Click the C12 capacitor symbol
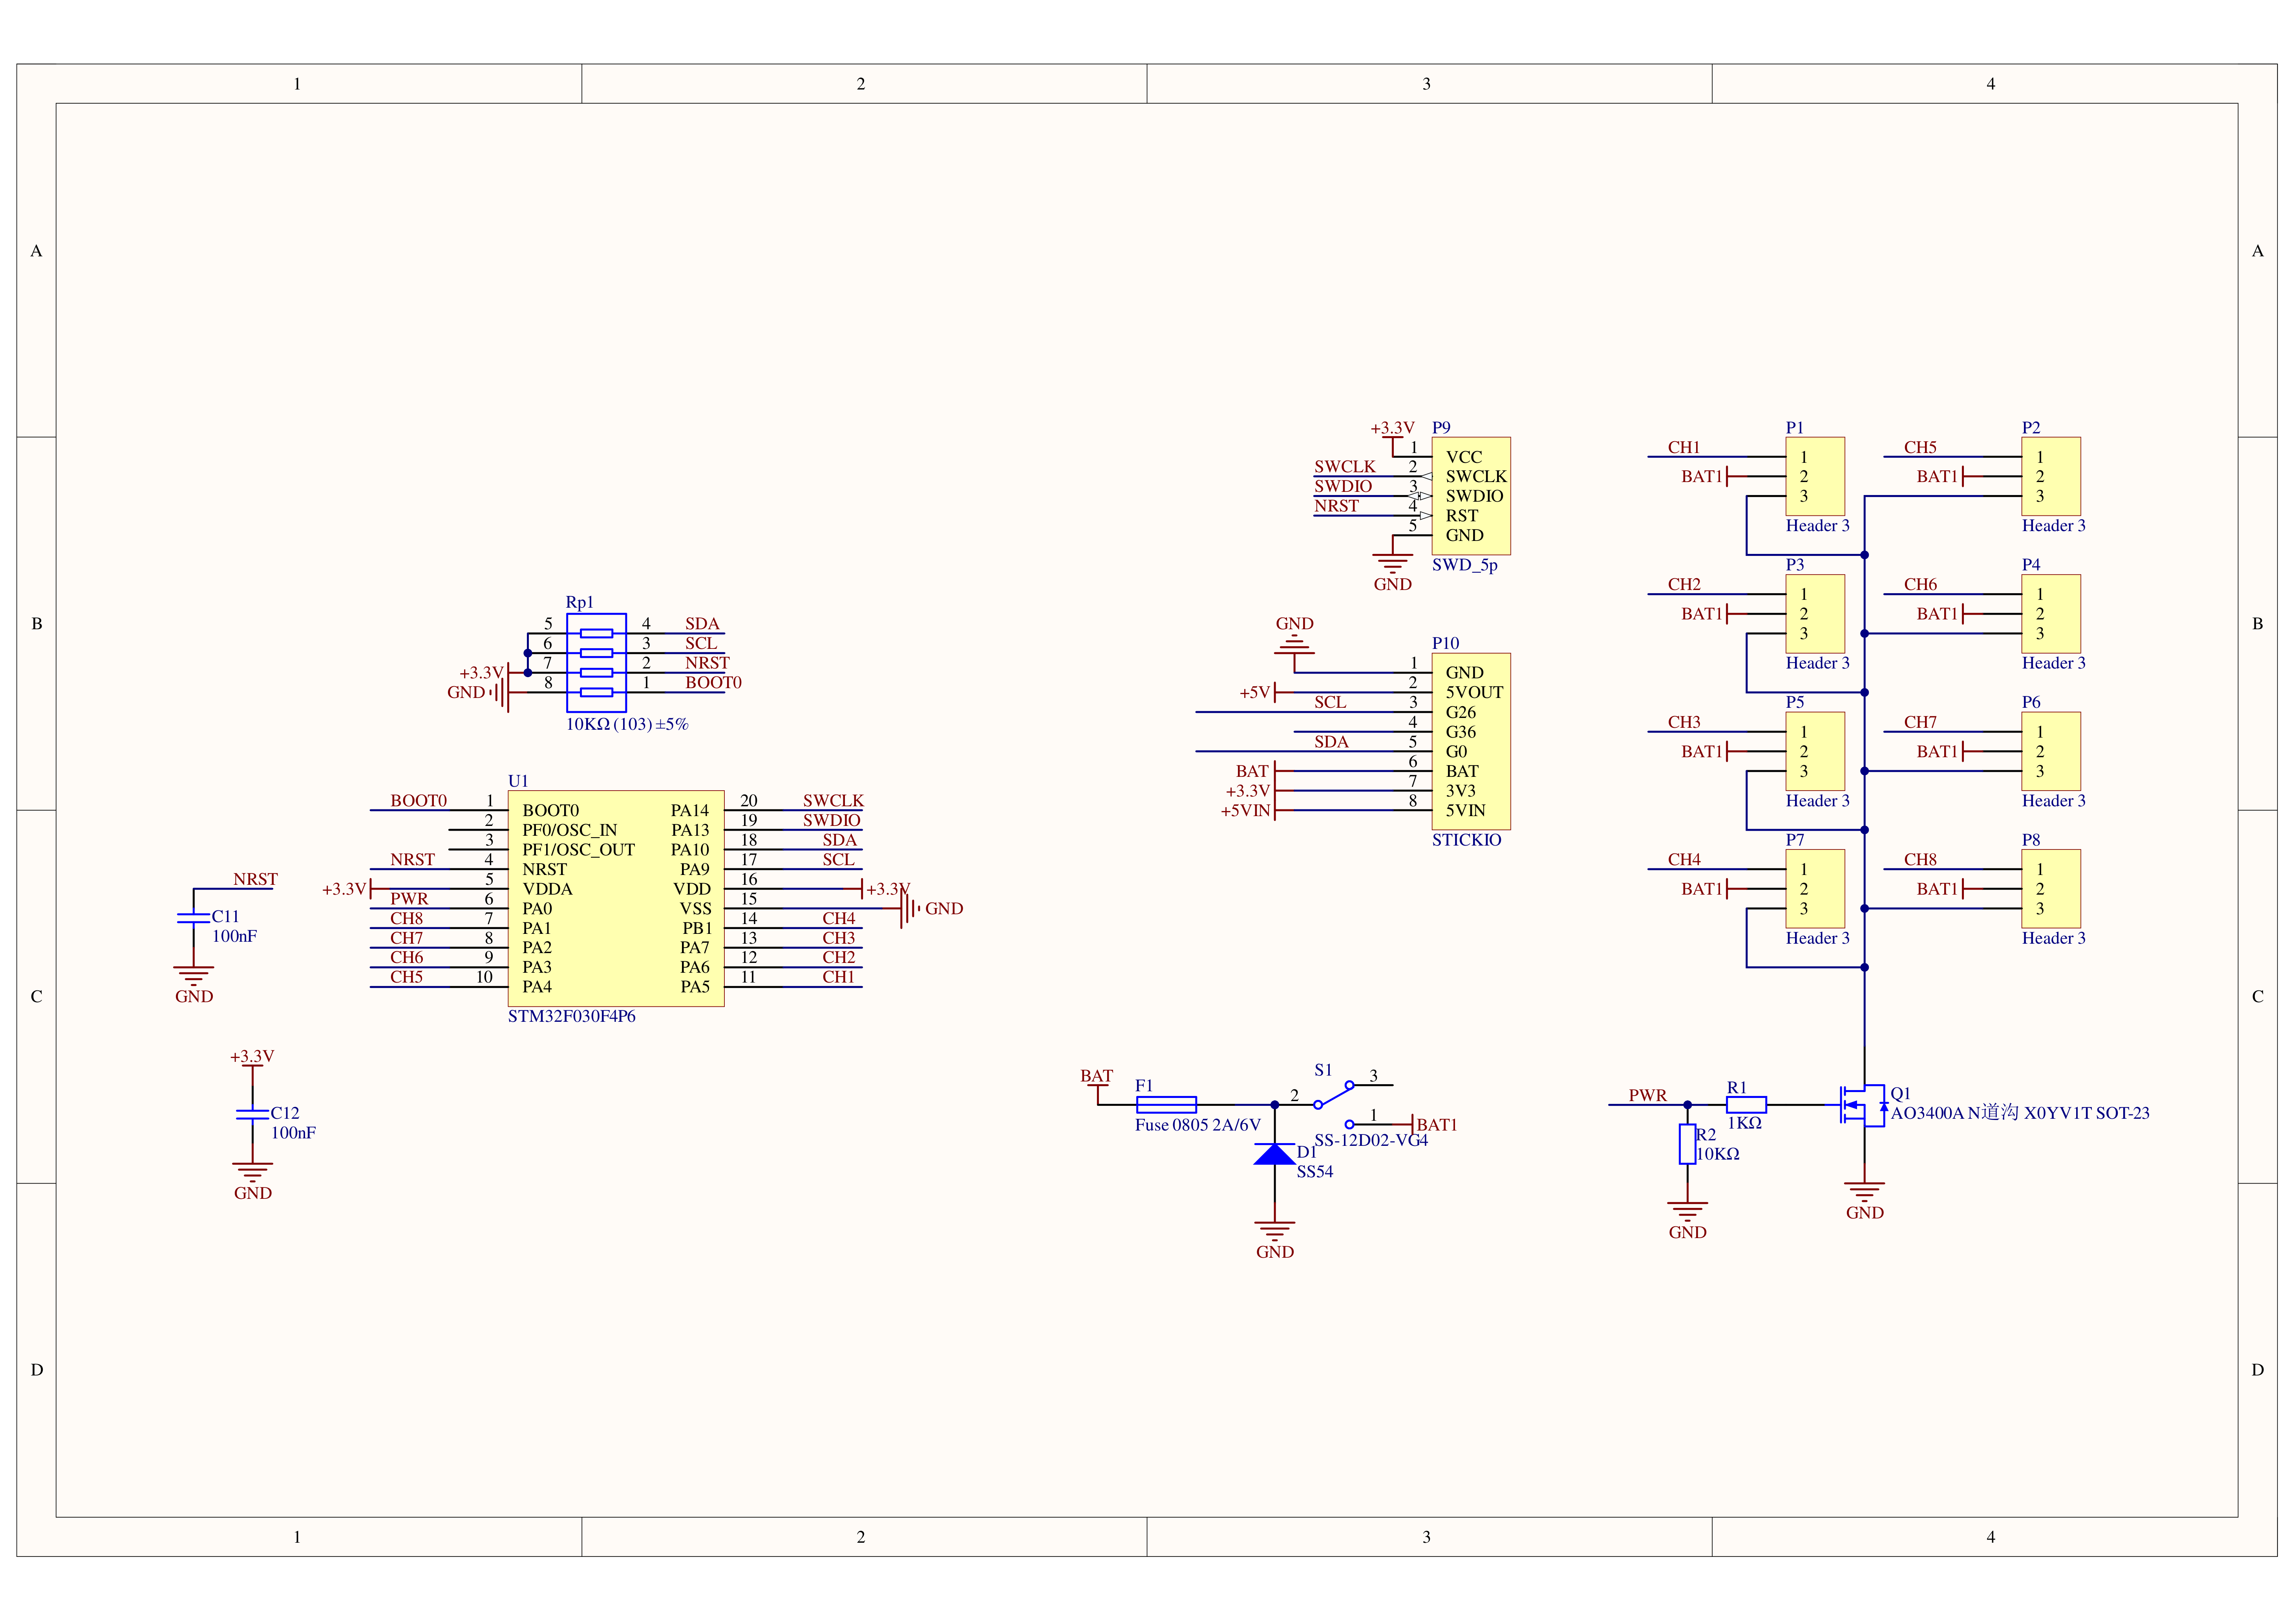2296x1622 pixels. 252,1114
